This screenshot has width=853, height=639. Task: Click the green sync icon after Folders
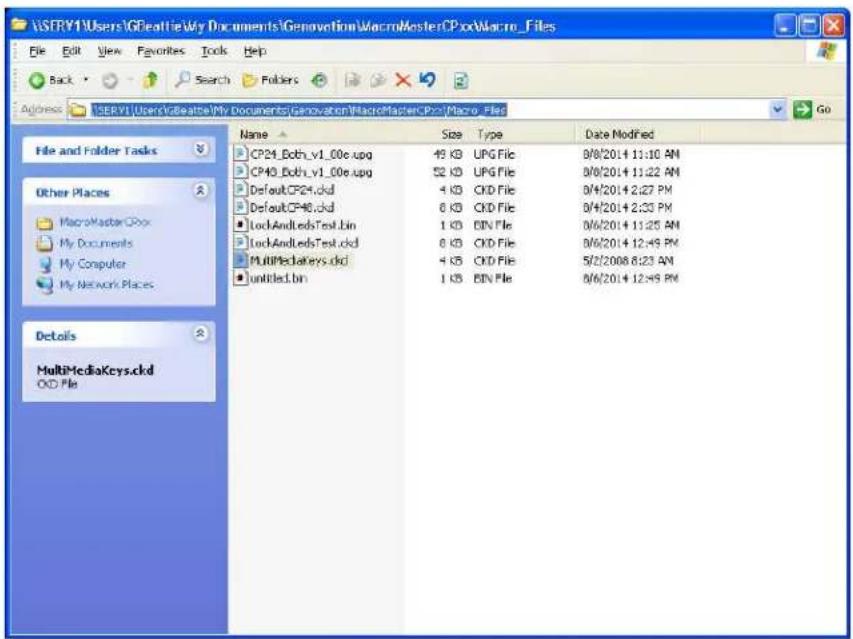coord(319,80)
